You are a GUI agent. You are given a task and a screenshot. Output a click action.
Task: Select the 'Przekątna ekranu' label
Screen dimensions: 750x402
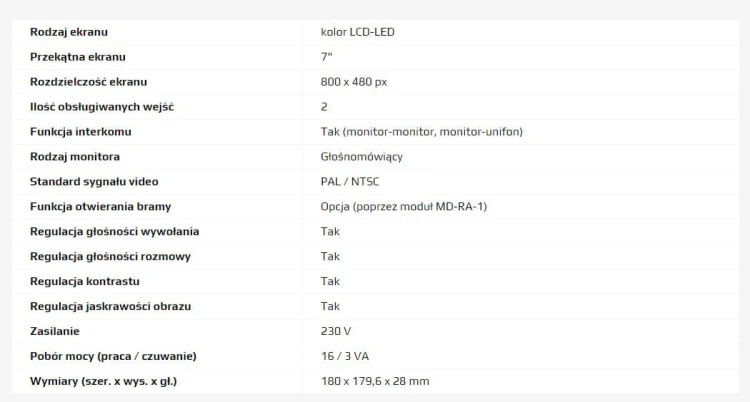(77, 57)
